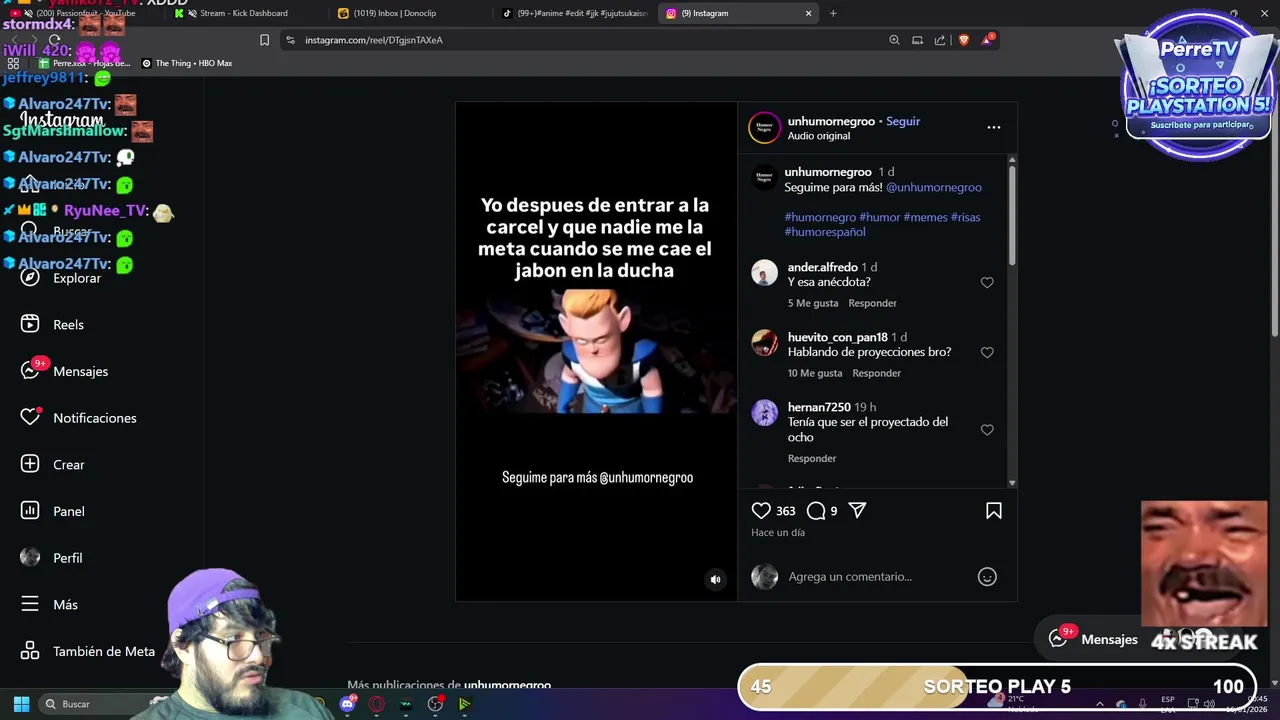Open the share page icon in address bar
1280x720 pixels.
point(940,40)
